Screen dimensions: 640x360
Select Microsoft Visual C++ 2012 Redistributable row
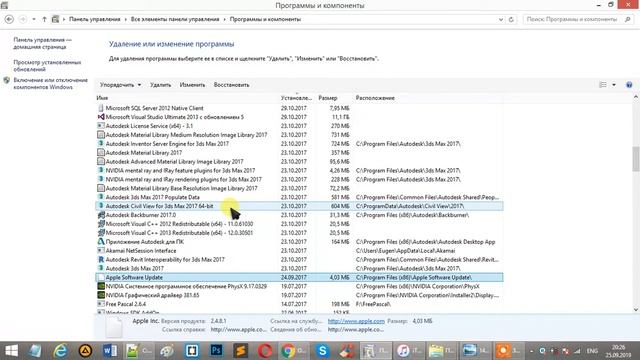[299, 224]
